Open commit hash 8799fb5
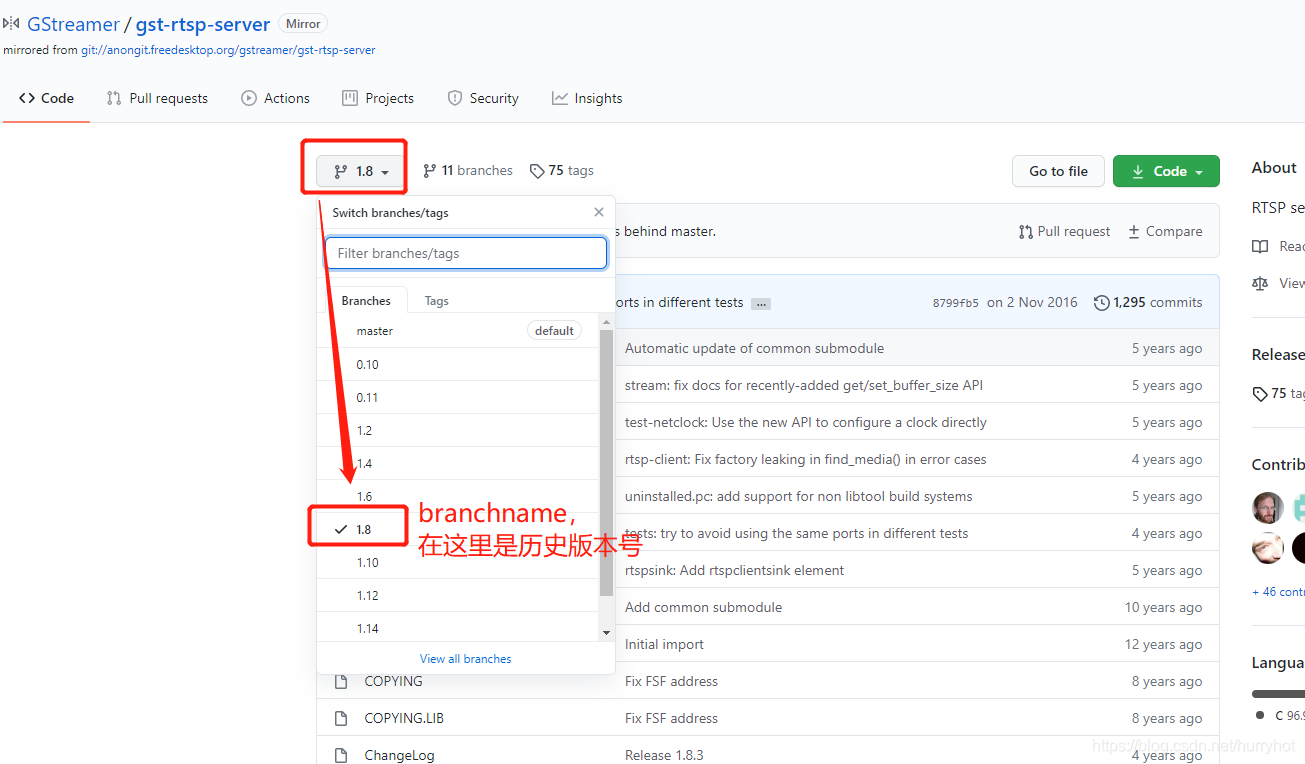The height and width of the screenshot is (764, 1305). (956, 303)
